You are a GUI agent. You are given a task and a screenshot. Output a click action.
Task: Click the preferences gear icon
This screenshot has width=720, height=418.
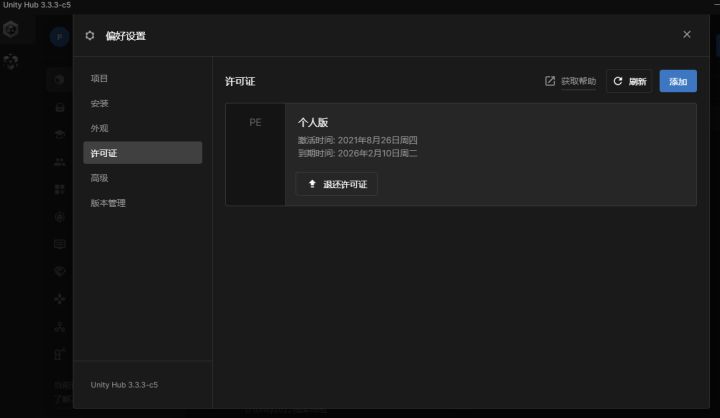pyautogui.click(x=90, y=36)
